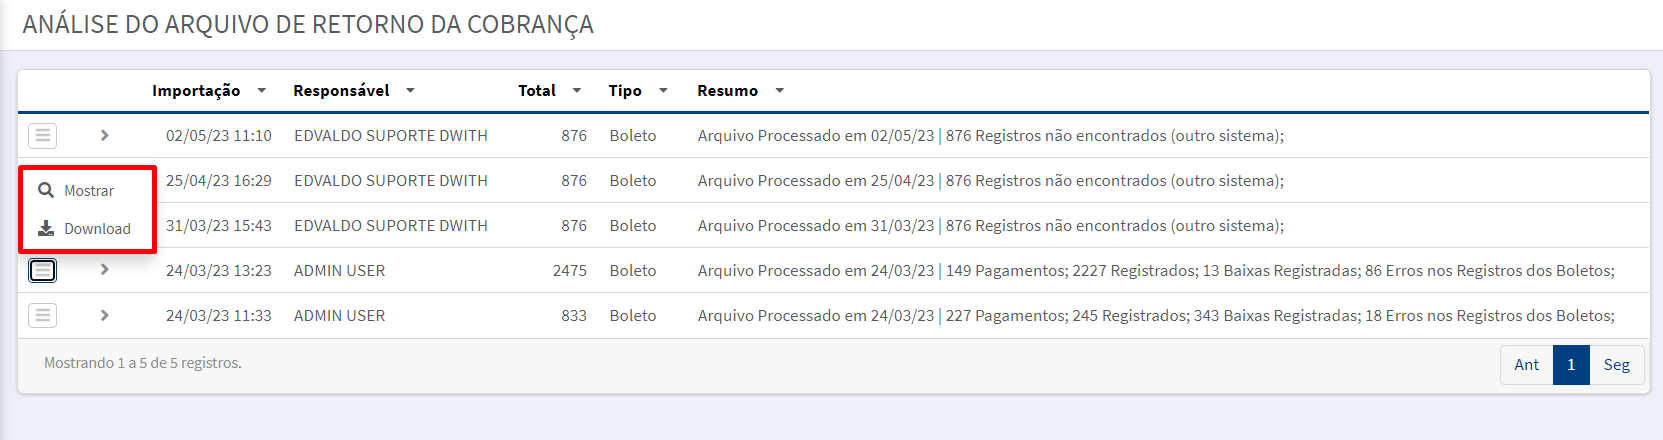Viewport: 1663px width, 440px height.
Task: Expand the 24/03/23 13:23 row chevron
Action: (x=104, y=270)
